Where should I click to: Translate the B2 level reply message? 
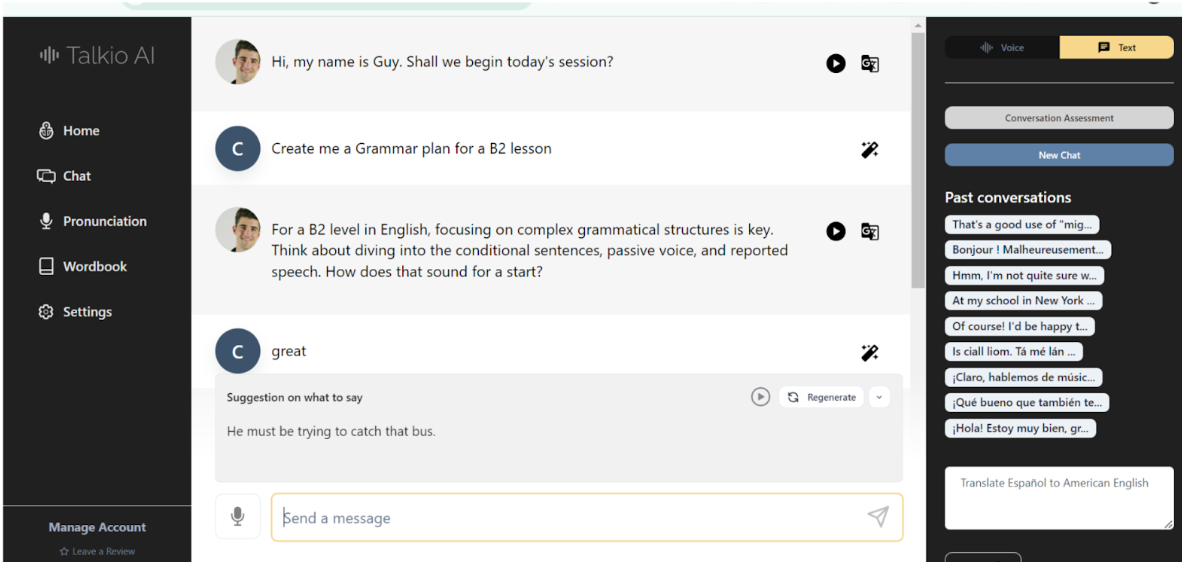pos(870,232)
